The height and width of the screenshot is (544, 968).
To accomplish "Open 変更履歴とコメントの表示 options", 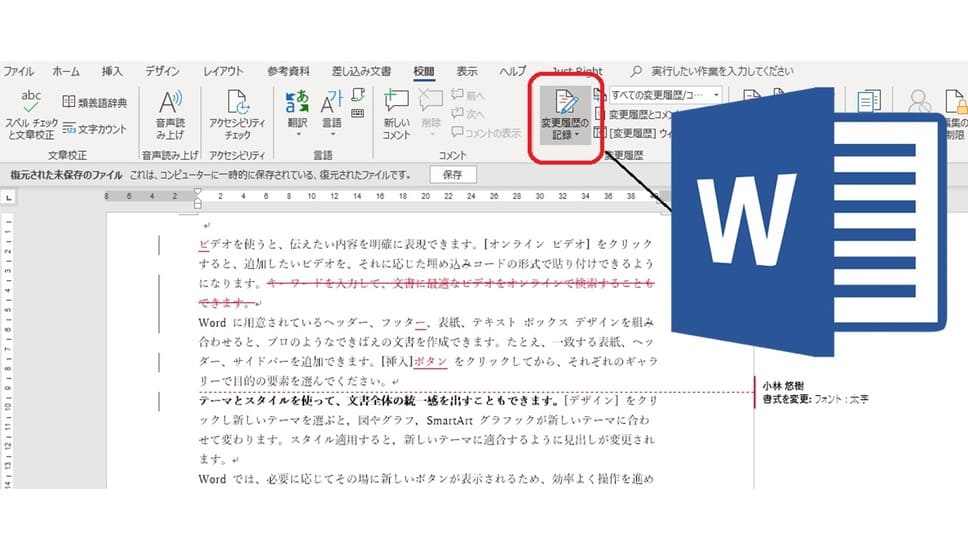I will pyautogui.click(x=633, y=114).
